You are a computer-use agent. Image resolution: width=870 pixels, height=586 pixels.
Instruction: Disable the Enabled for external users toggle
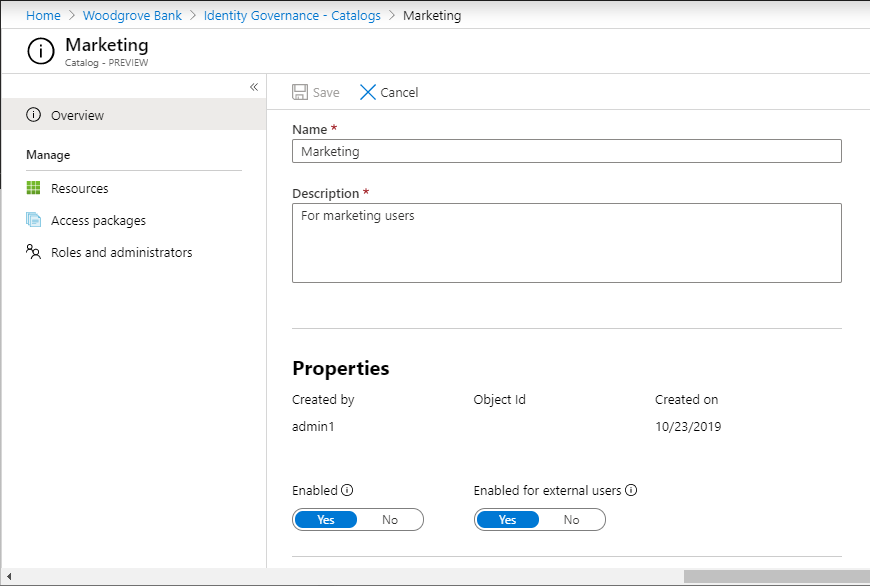point(571,519)
